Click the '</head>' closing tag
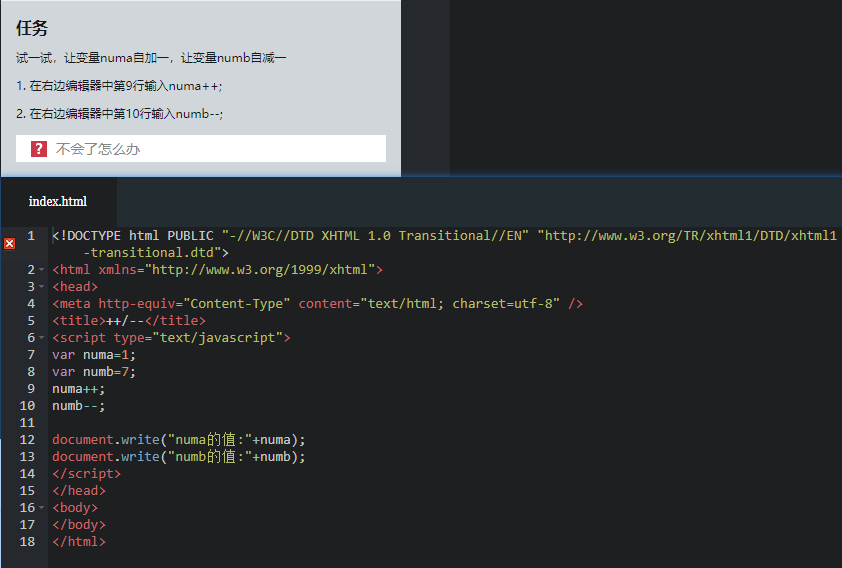842x568 pixels. point(79,491)
